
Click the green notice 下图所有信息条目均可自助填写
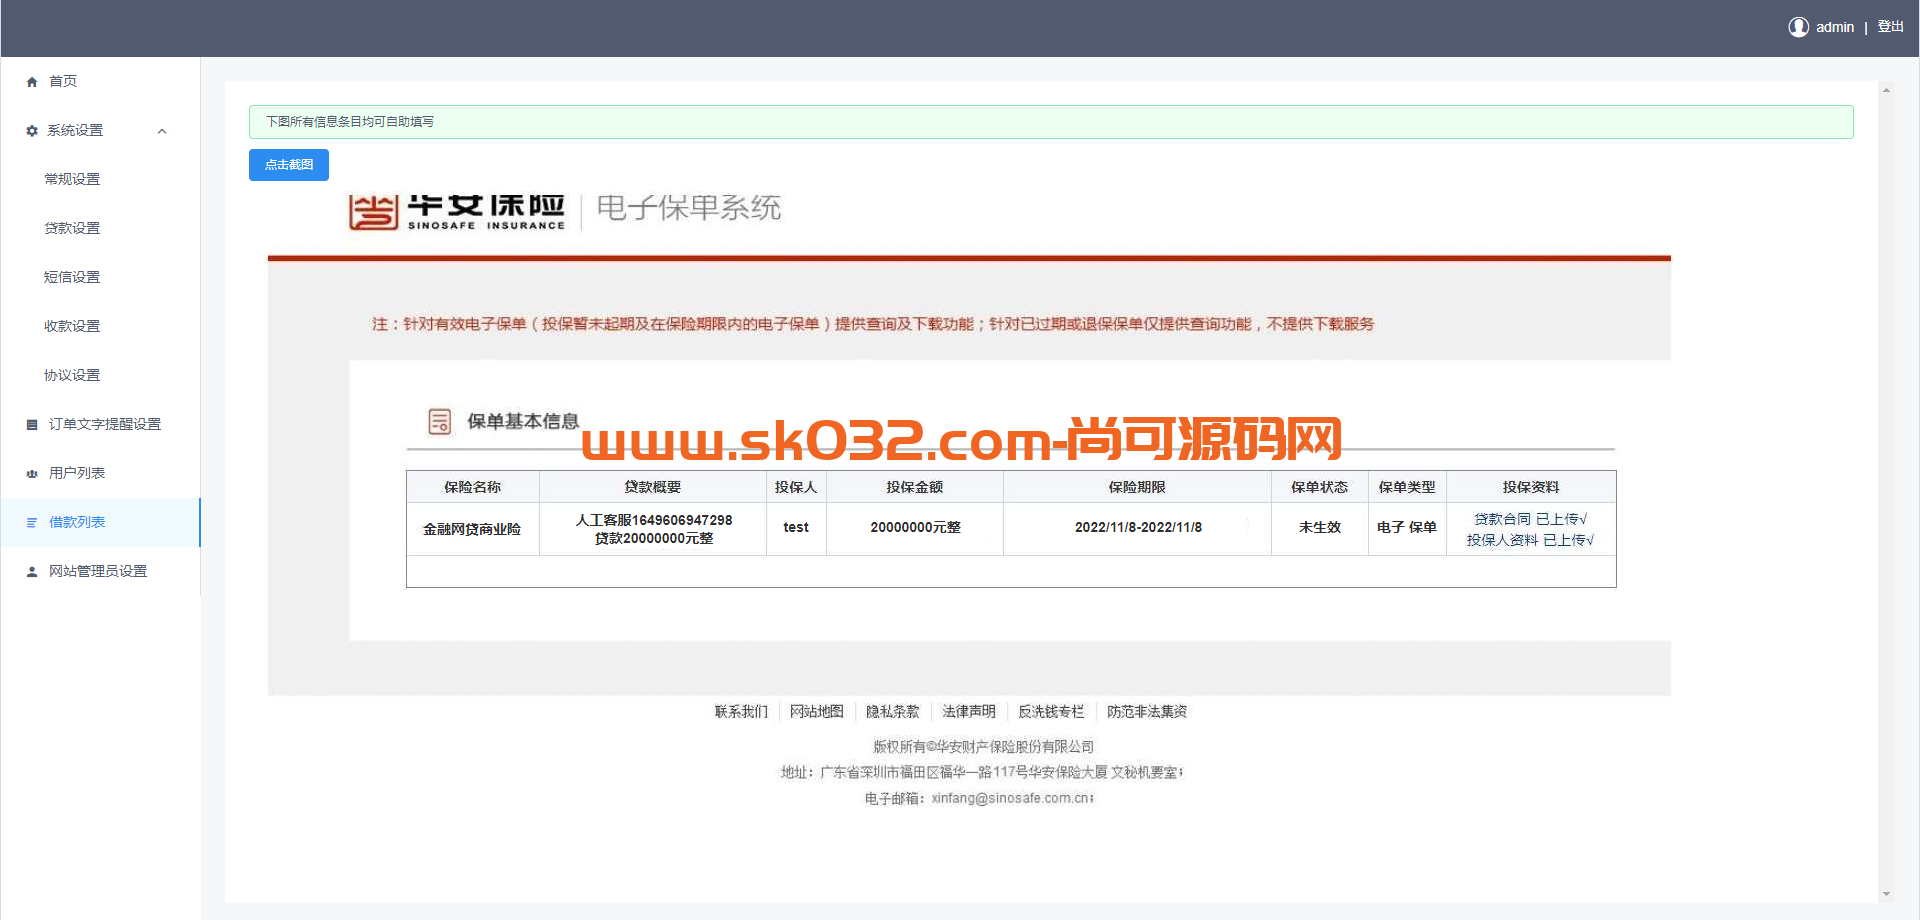pos(1051,122)
